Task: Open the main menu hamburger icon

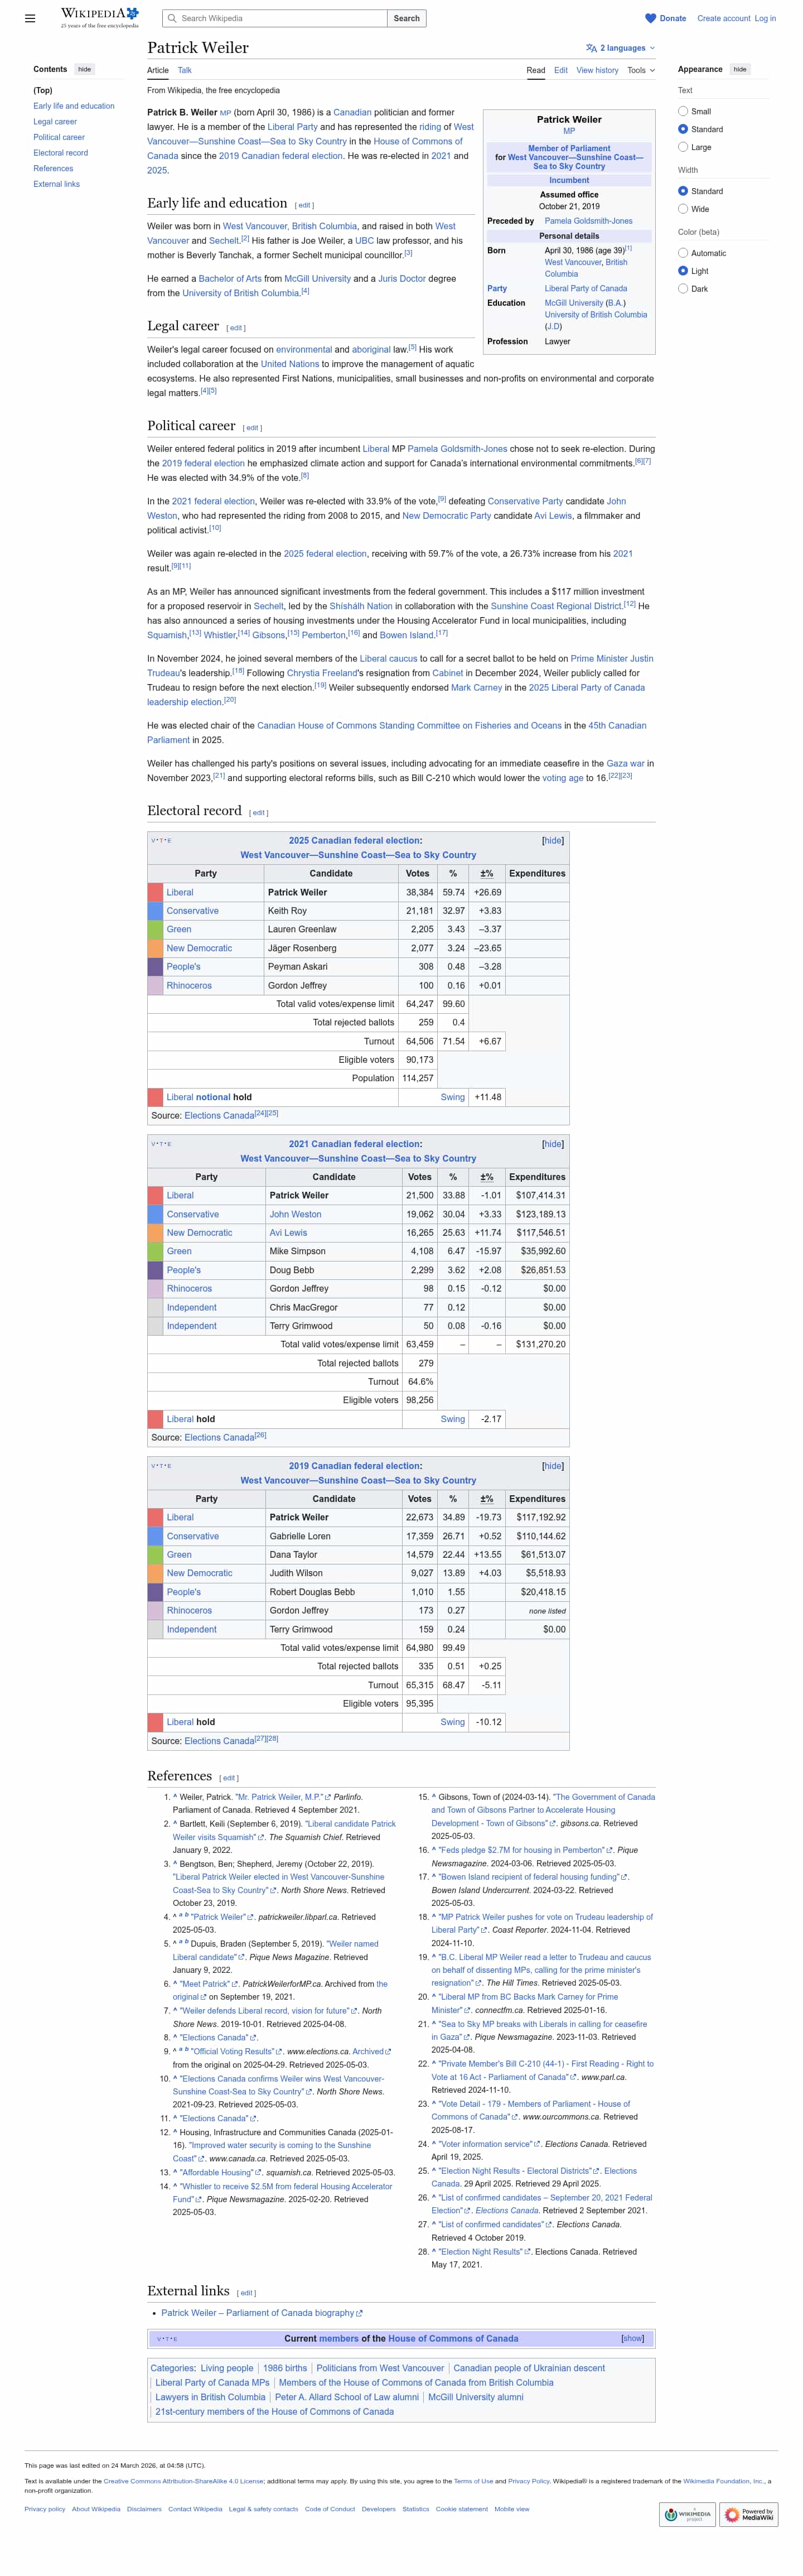Action: click(30, 18)
